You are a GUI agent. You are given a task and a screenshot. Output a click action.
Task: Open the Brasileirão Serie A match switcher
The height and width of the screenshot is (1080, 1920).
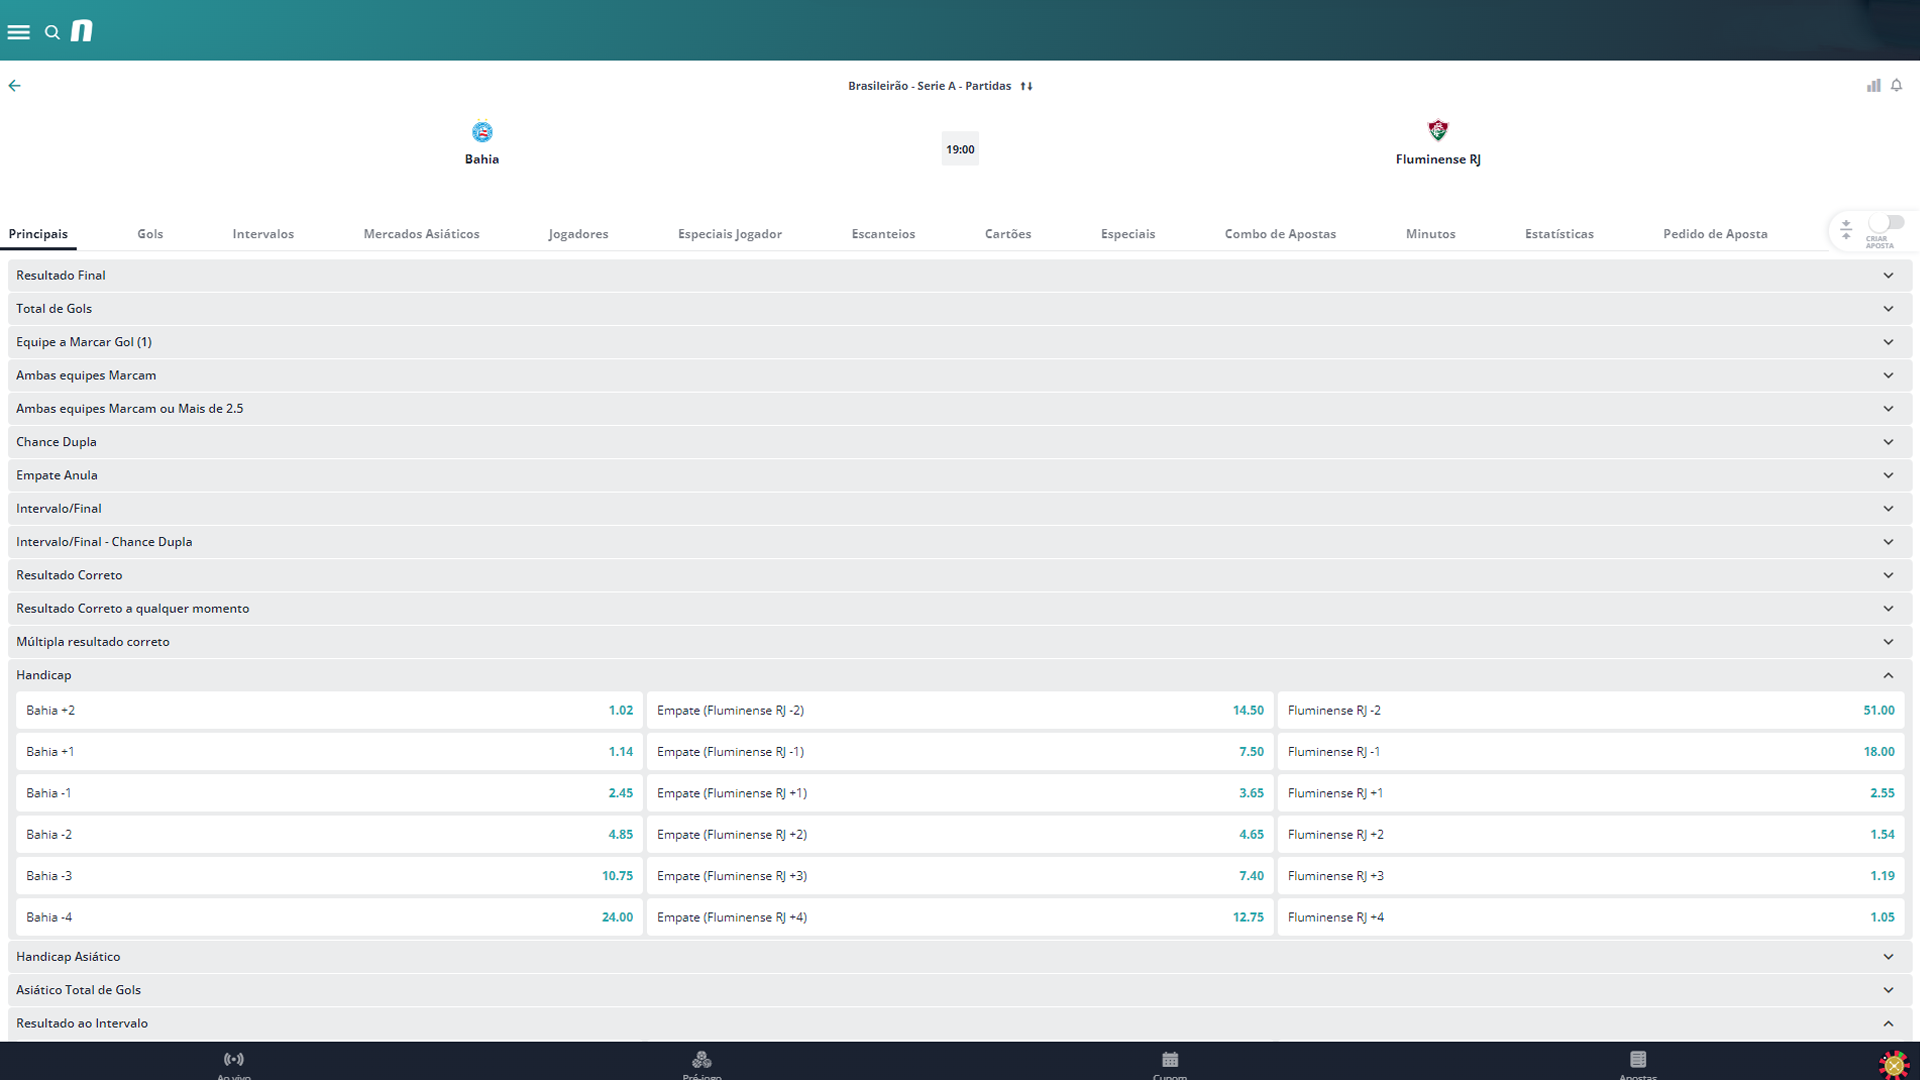[x=940, y=86]
